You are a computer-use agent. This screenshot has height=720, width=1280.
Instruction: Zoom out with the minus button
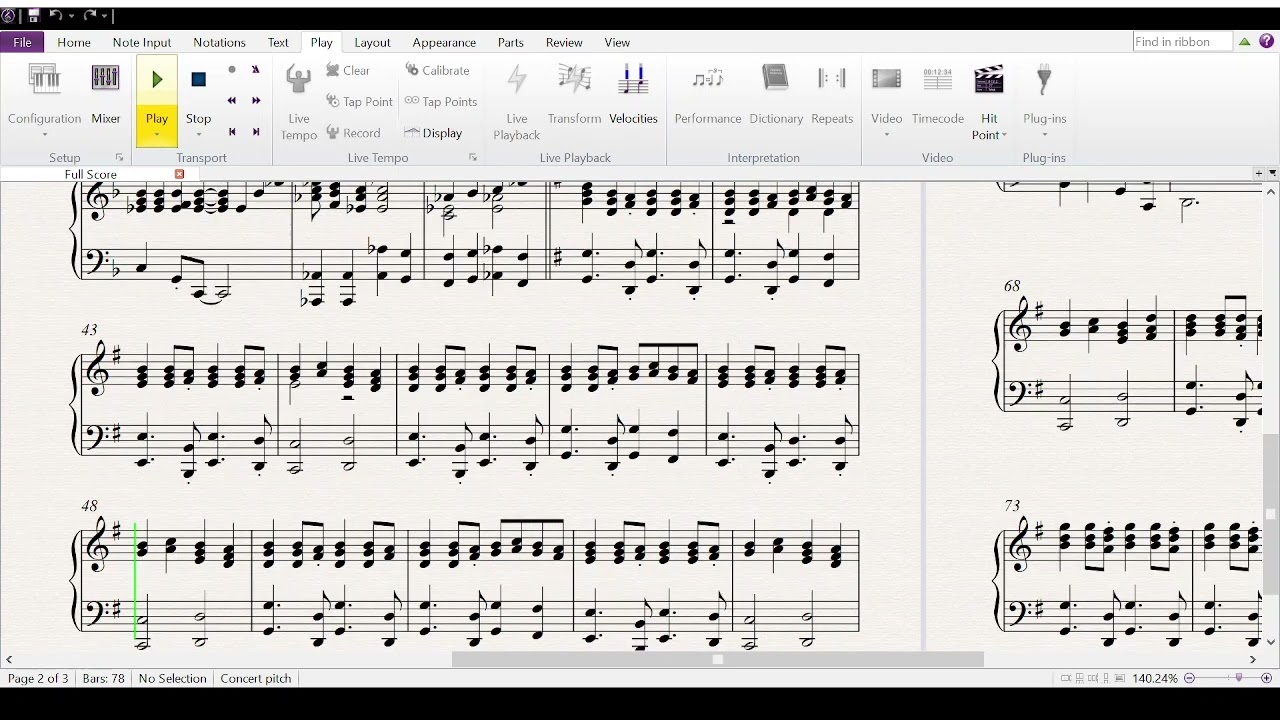click(x=1190, y=678)
